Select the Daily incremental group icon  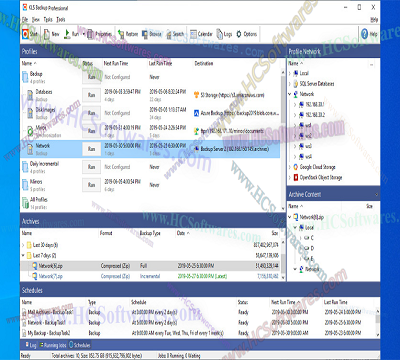[25, 167]
